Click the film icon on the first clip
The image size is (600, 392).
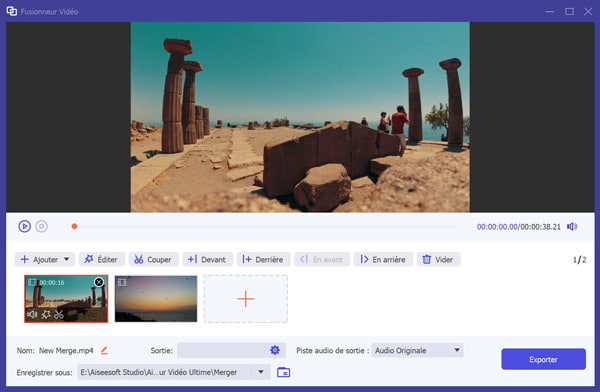pos(32,283)
